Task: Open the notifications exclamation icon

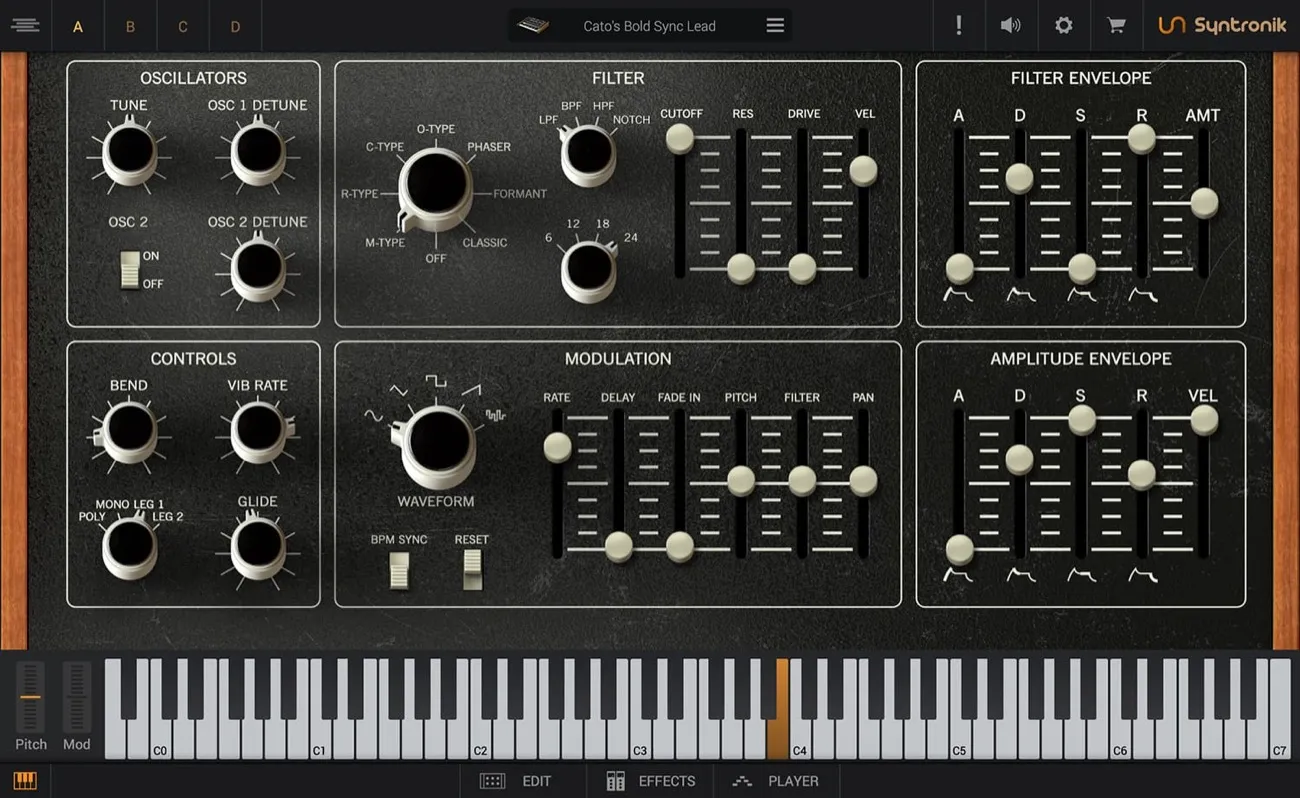Action: click(x=958, y=25)
